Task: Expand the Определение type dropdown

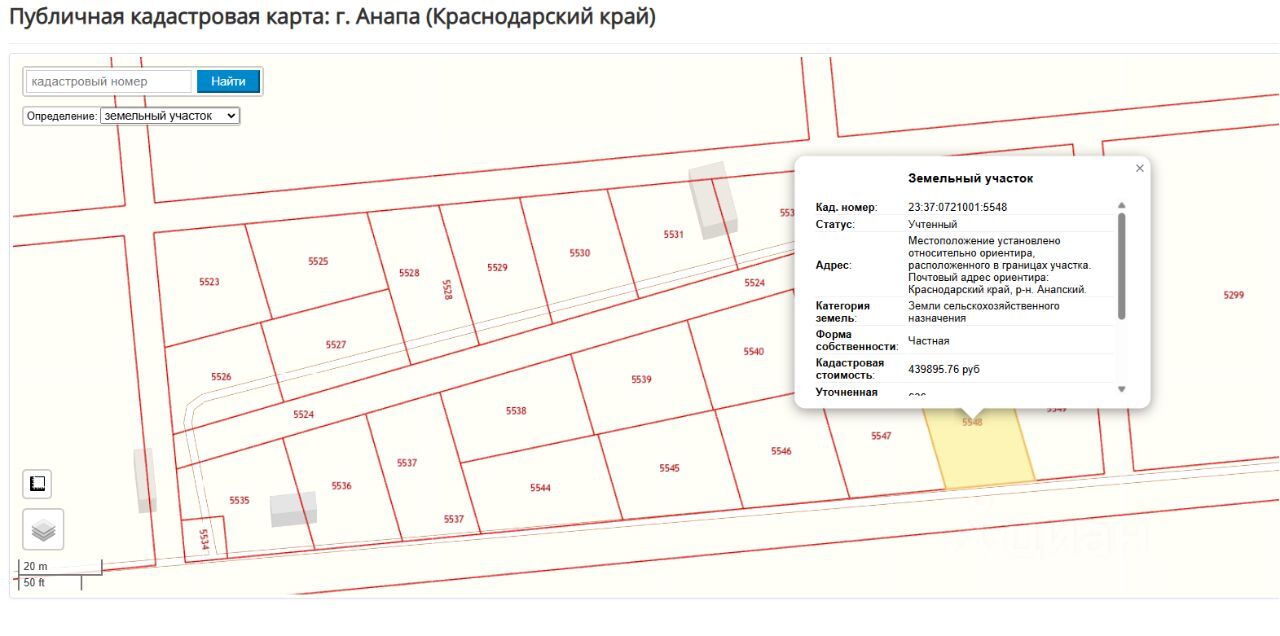Action: (170, 116)
